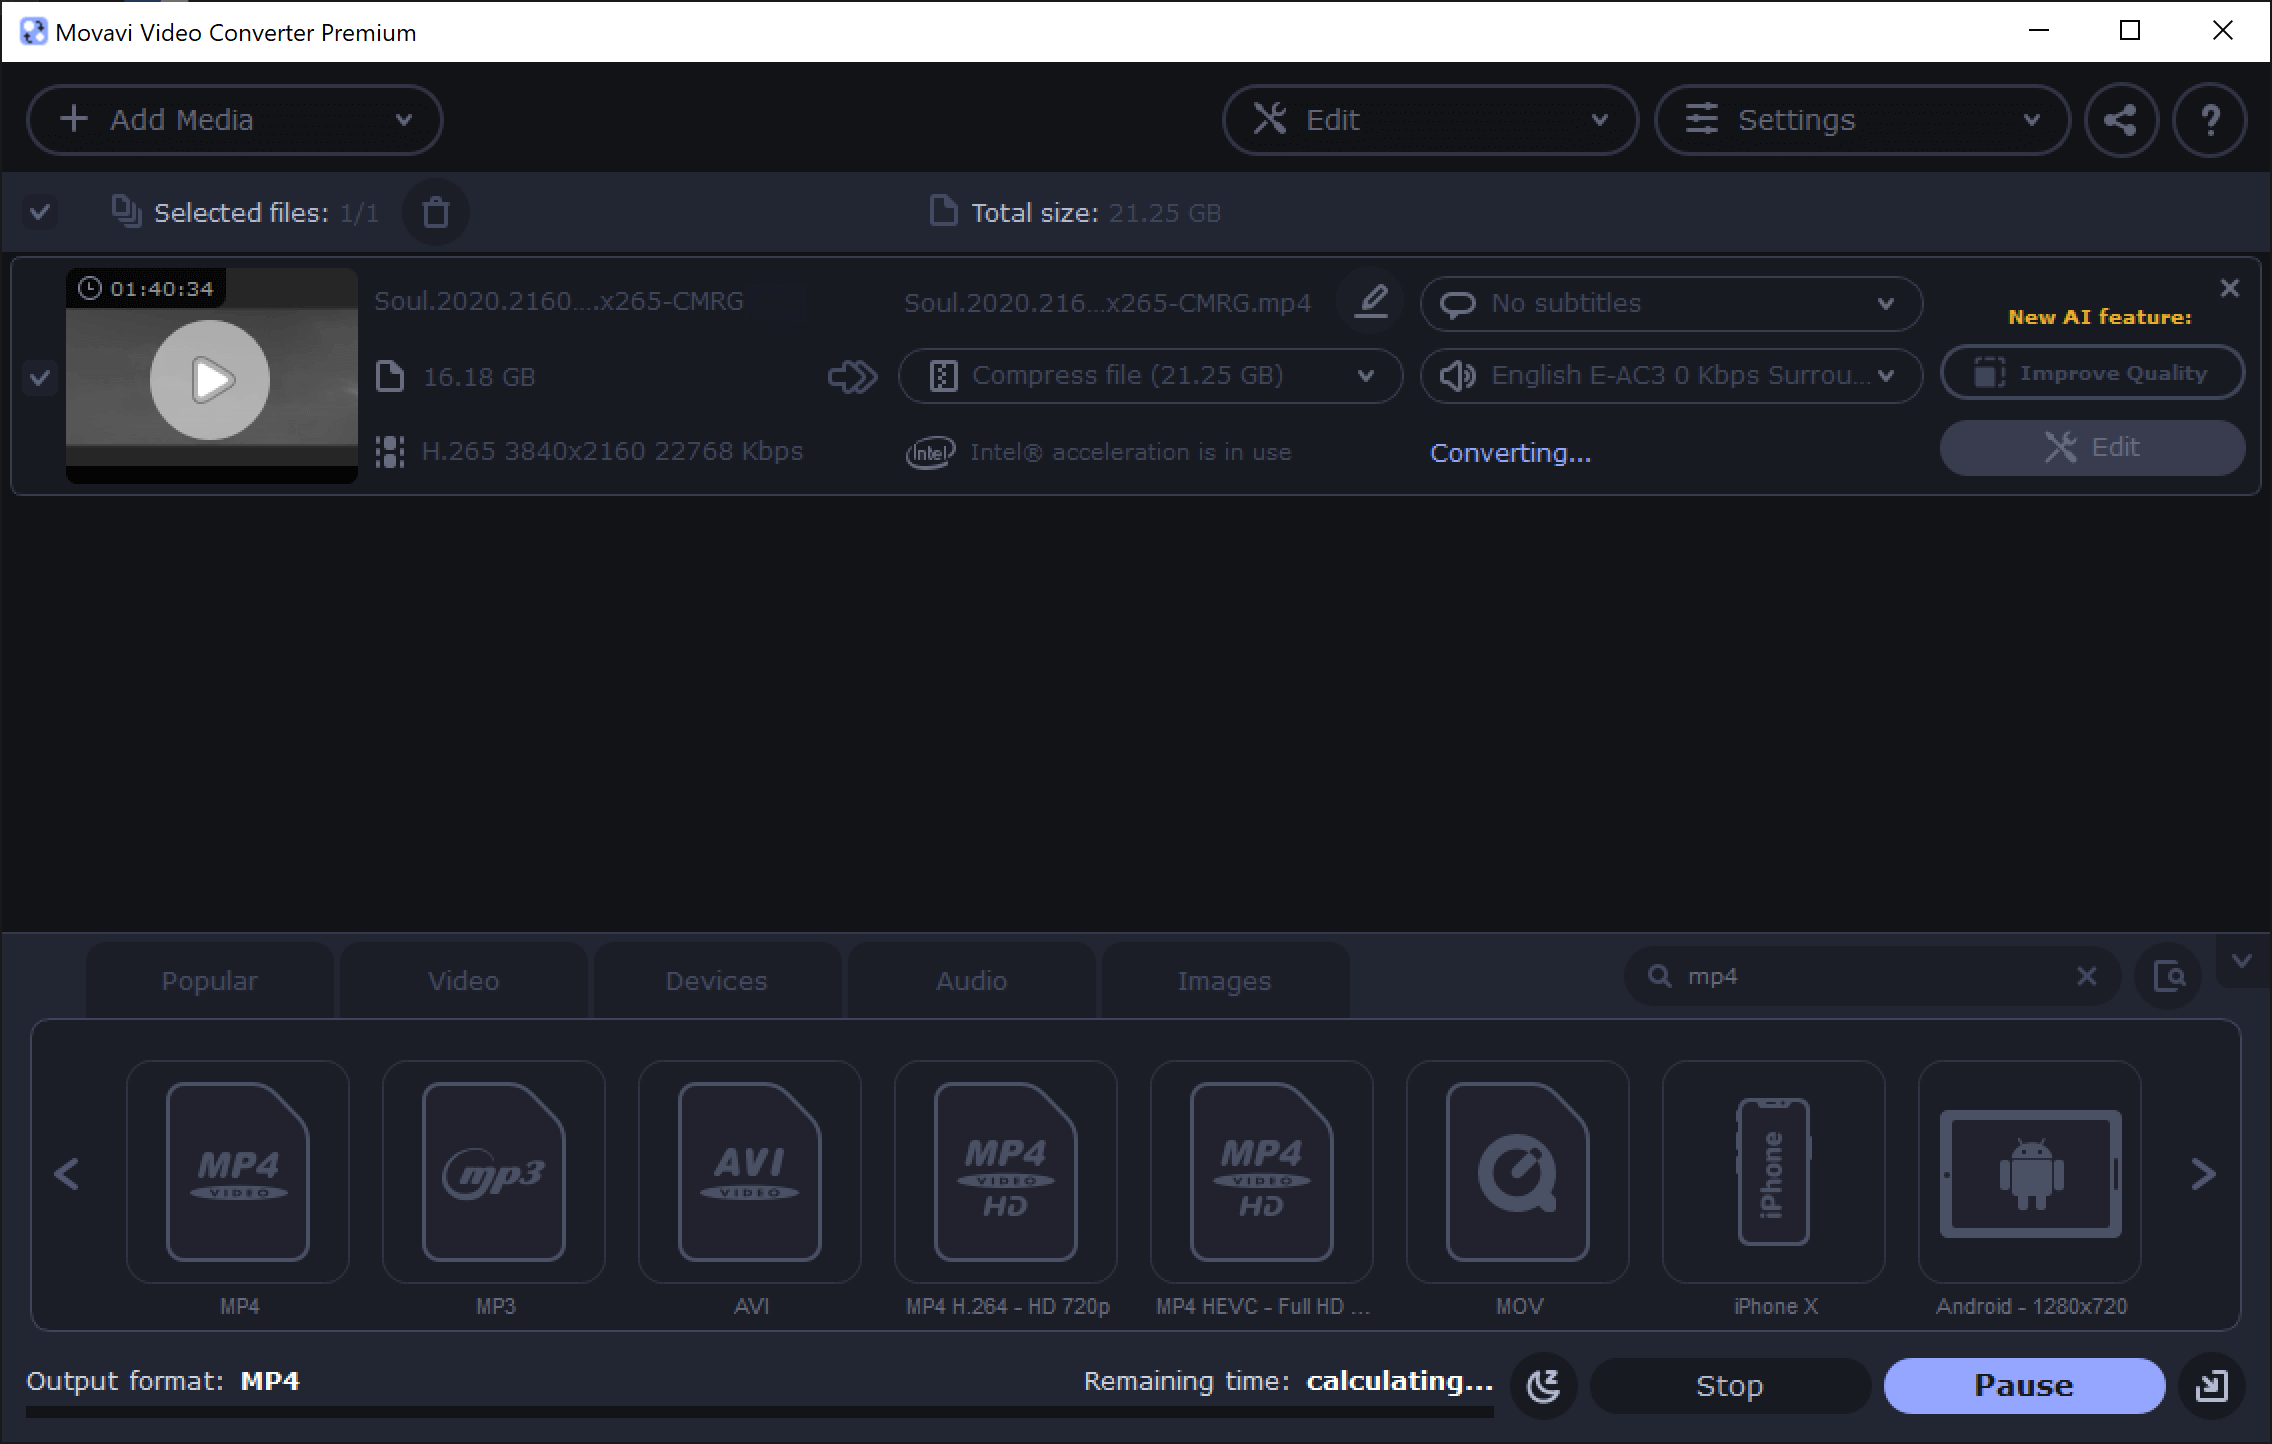Open the Audio tab
Image resolution: width=2272 pixels, height=1444 pixels.
click(x=971, y=981)
